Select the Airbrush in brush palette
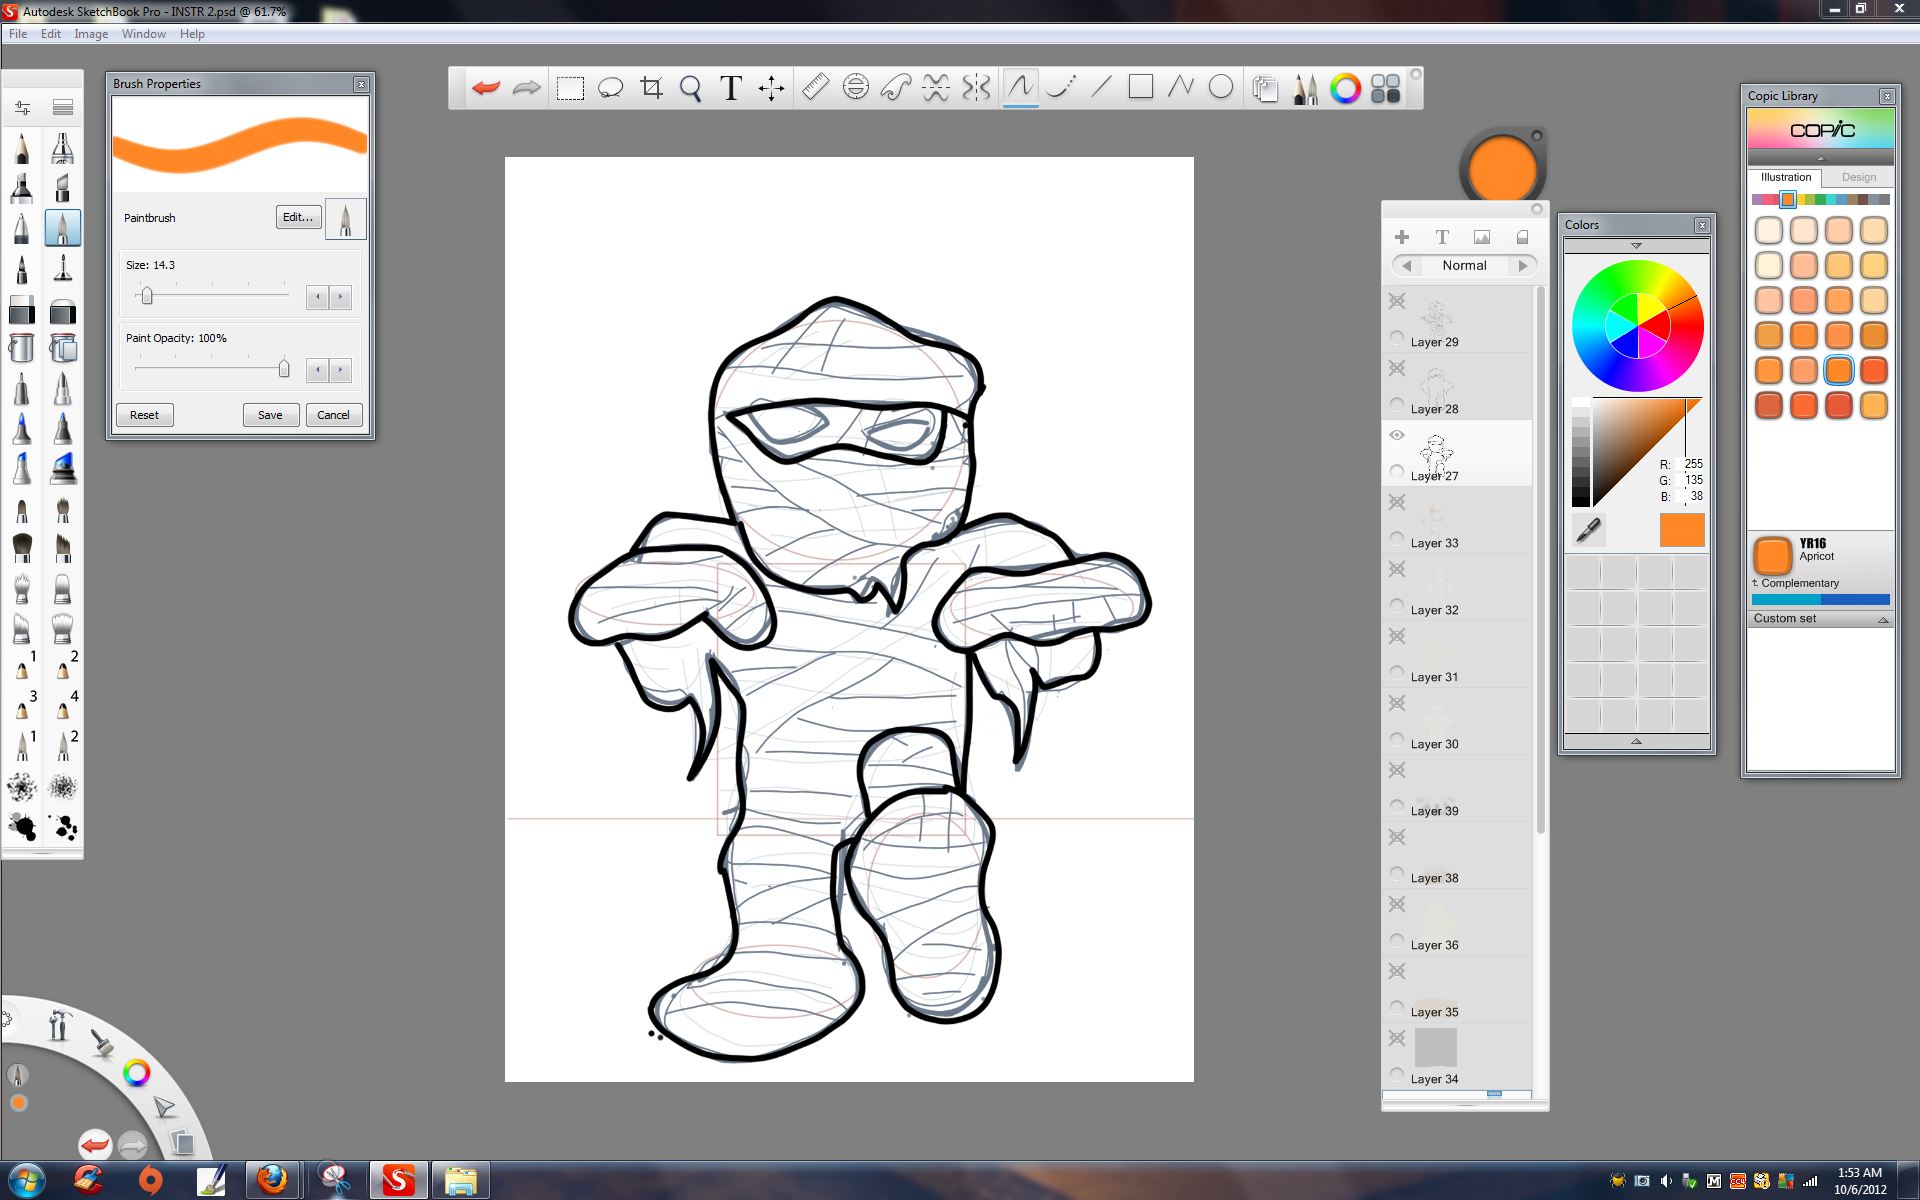The image size is (1920, 1200). [x=62, y=148]
